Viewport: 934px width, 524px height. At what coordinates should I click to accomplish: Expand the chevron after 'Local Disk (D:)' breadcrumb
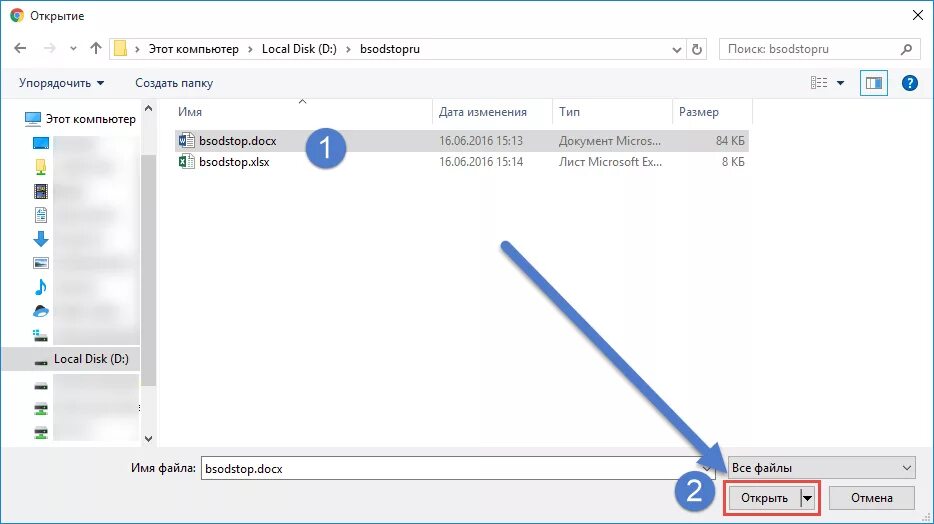click(348, 49)
